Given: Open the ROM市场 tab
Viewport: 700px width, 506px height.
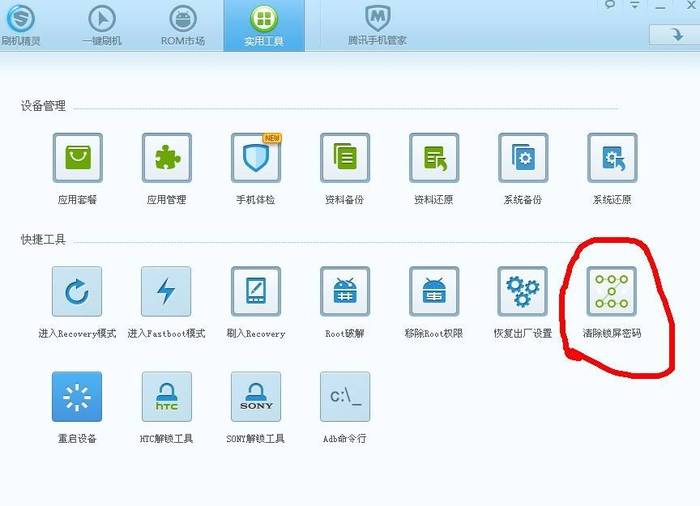Looking at the screenshot, I should [x=183, y=25].
